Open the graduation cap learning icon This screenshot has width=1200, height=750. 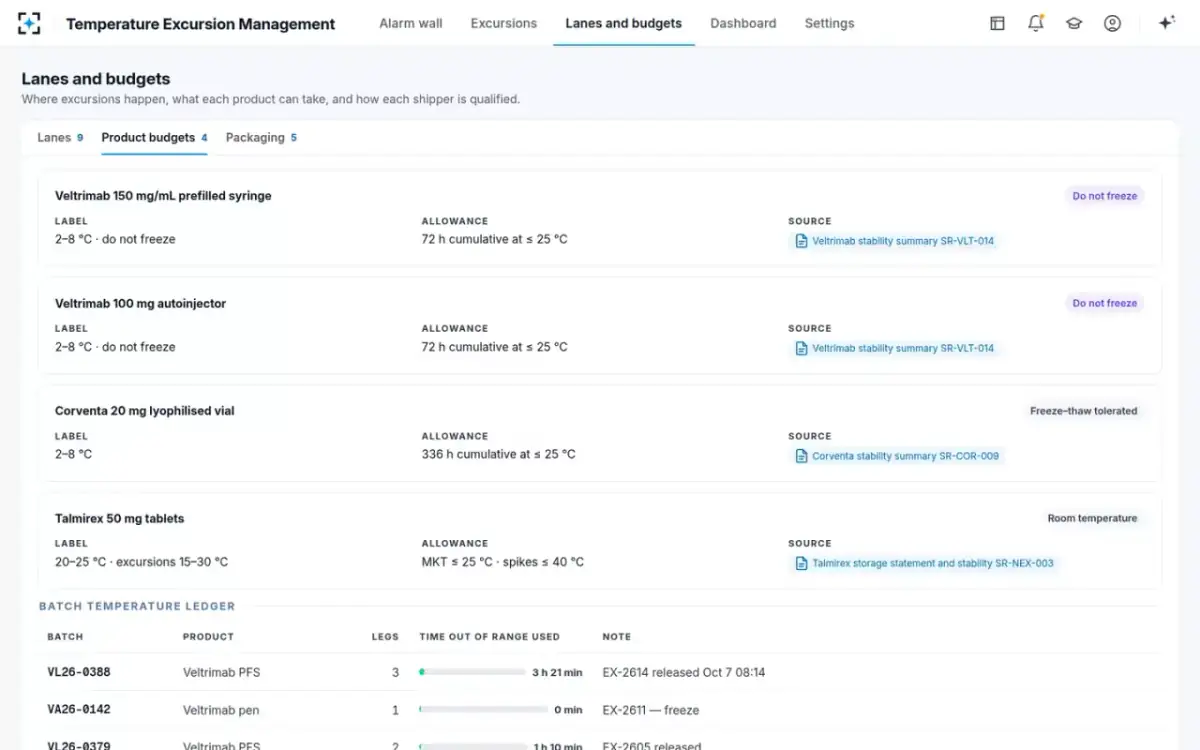[1074, 23]
